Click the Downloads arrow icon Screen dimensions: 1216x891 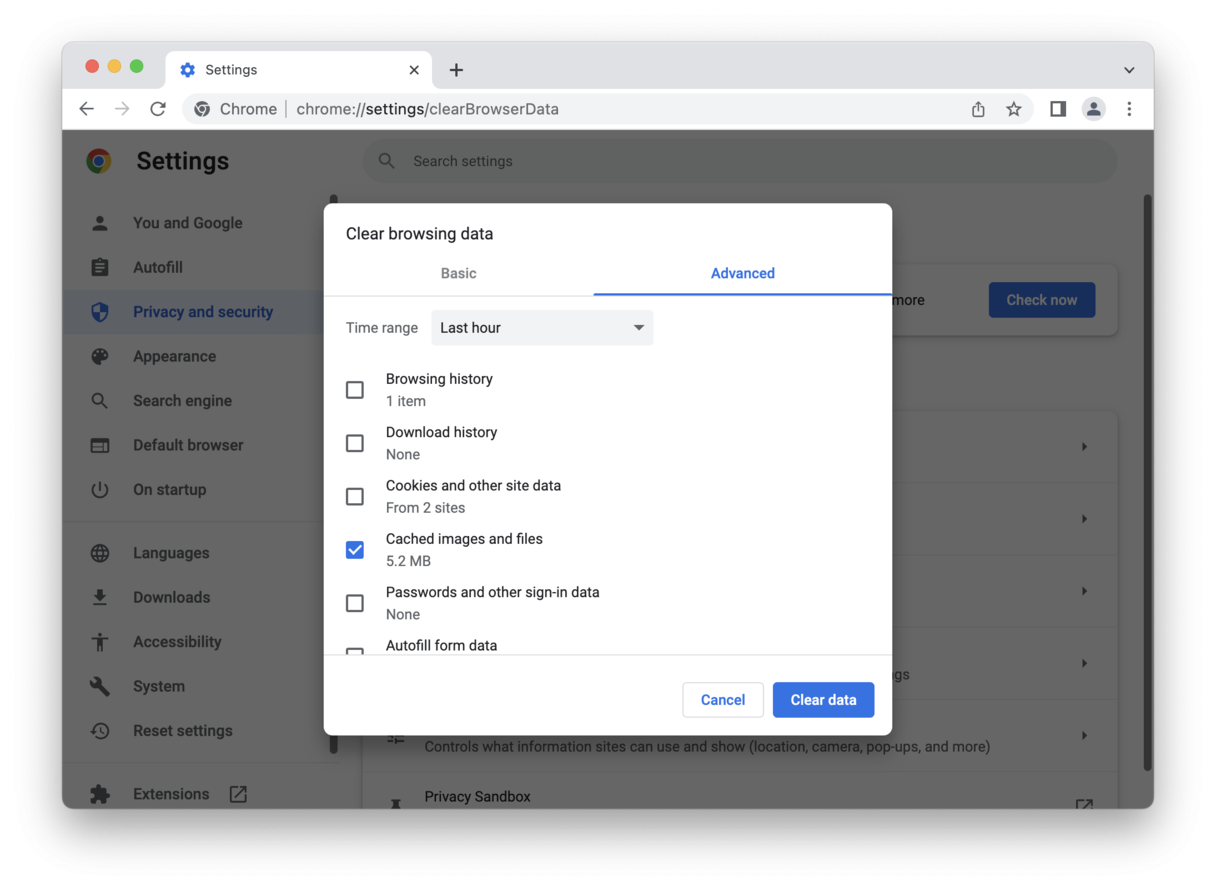click(100, 597)
